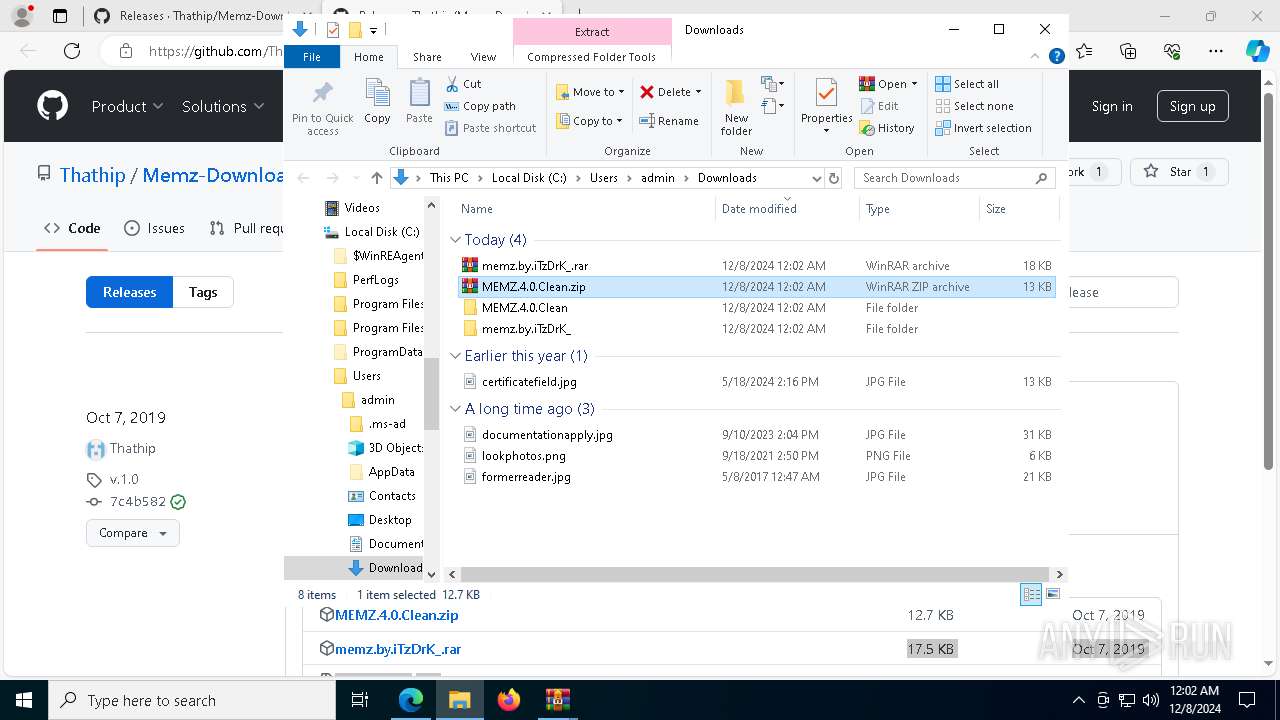
Task: Click the Rename ribbon button
Action: [x=669, y=121]
